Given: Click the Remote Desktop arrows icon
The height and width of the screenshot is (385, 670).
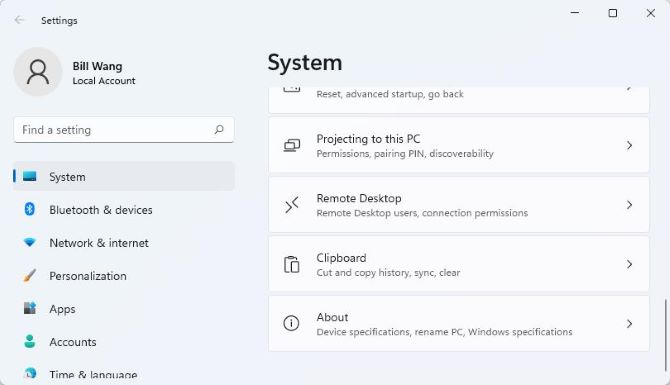Looking at the screenshot, I should coord(292,205).
